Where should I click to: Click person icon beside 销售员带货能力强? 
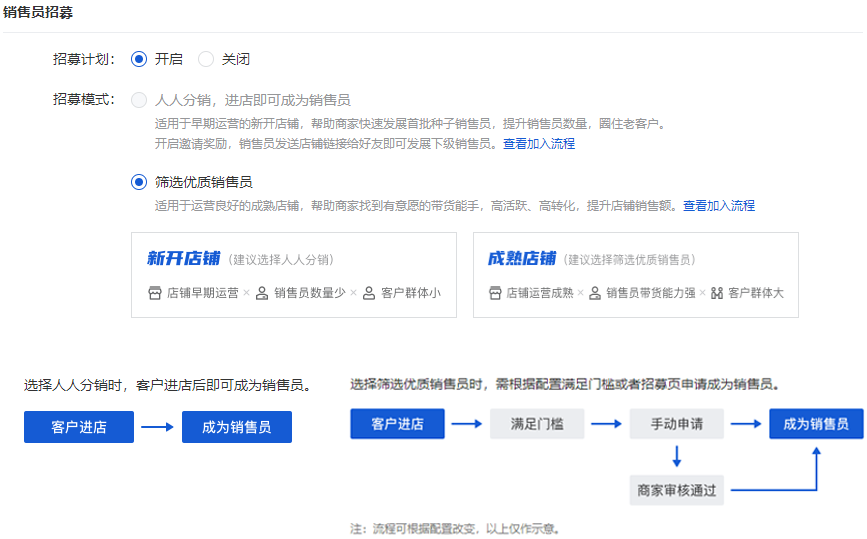pyautogui.click(x=595, y=293)
